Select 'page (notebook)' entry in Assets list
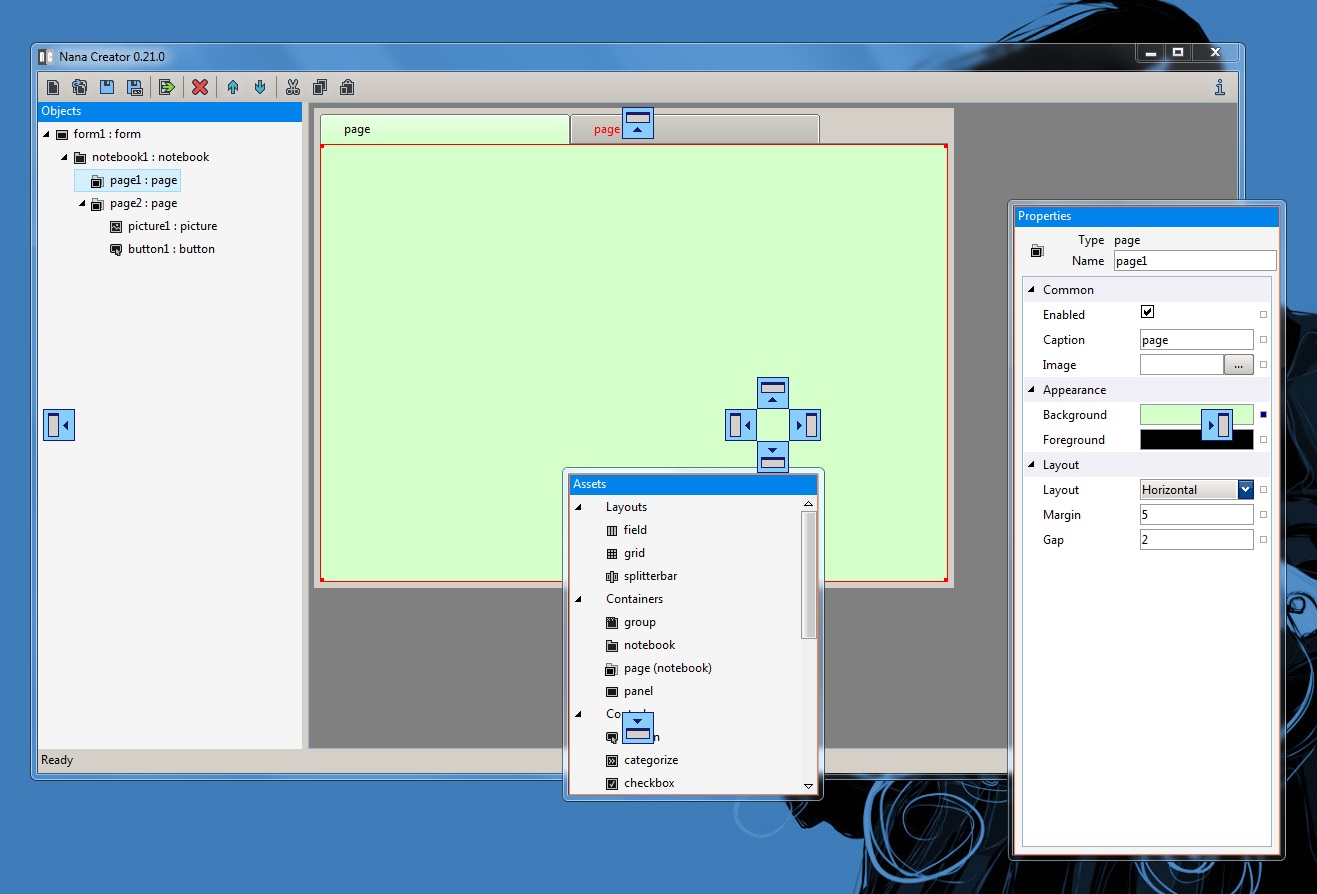The width and height of the screenshot is (1317, 894). click(668, 668)
